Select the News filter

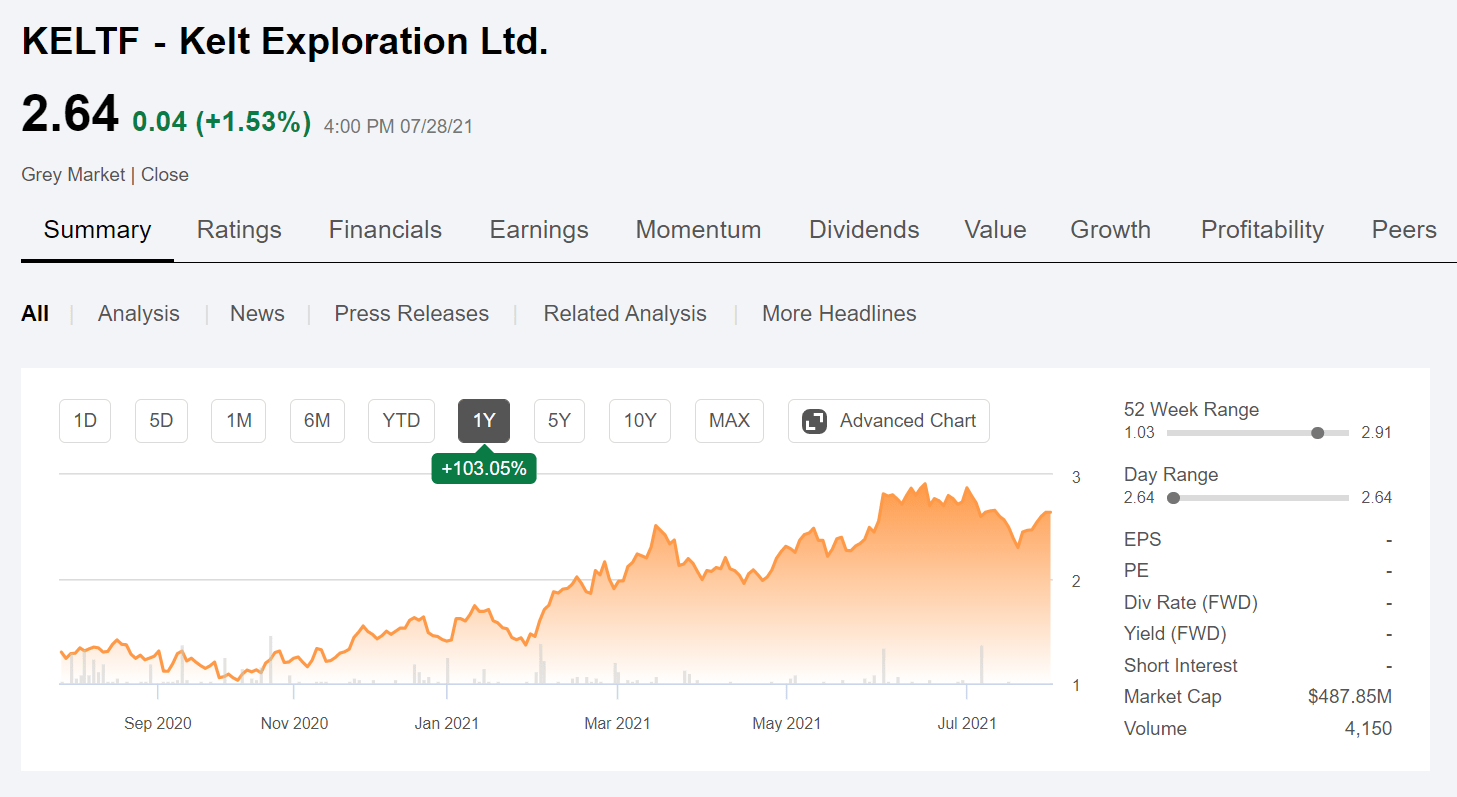pyautogui.click(x=257, y=313)
